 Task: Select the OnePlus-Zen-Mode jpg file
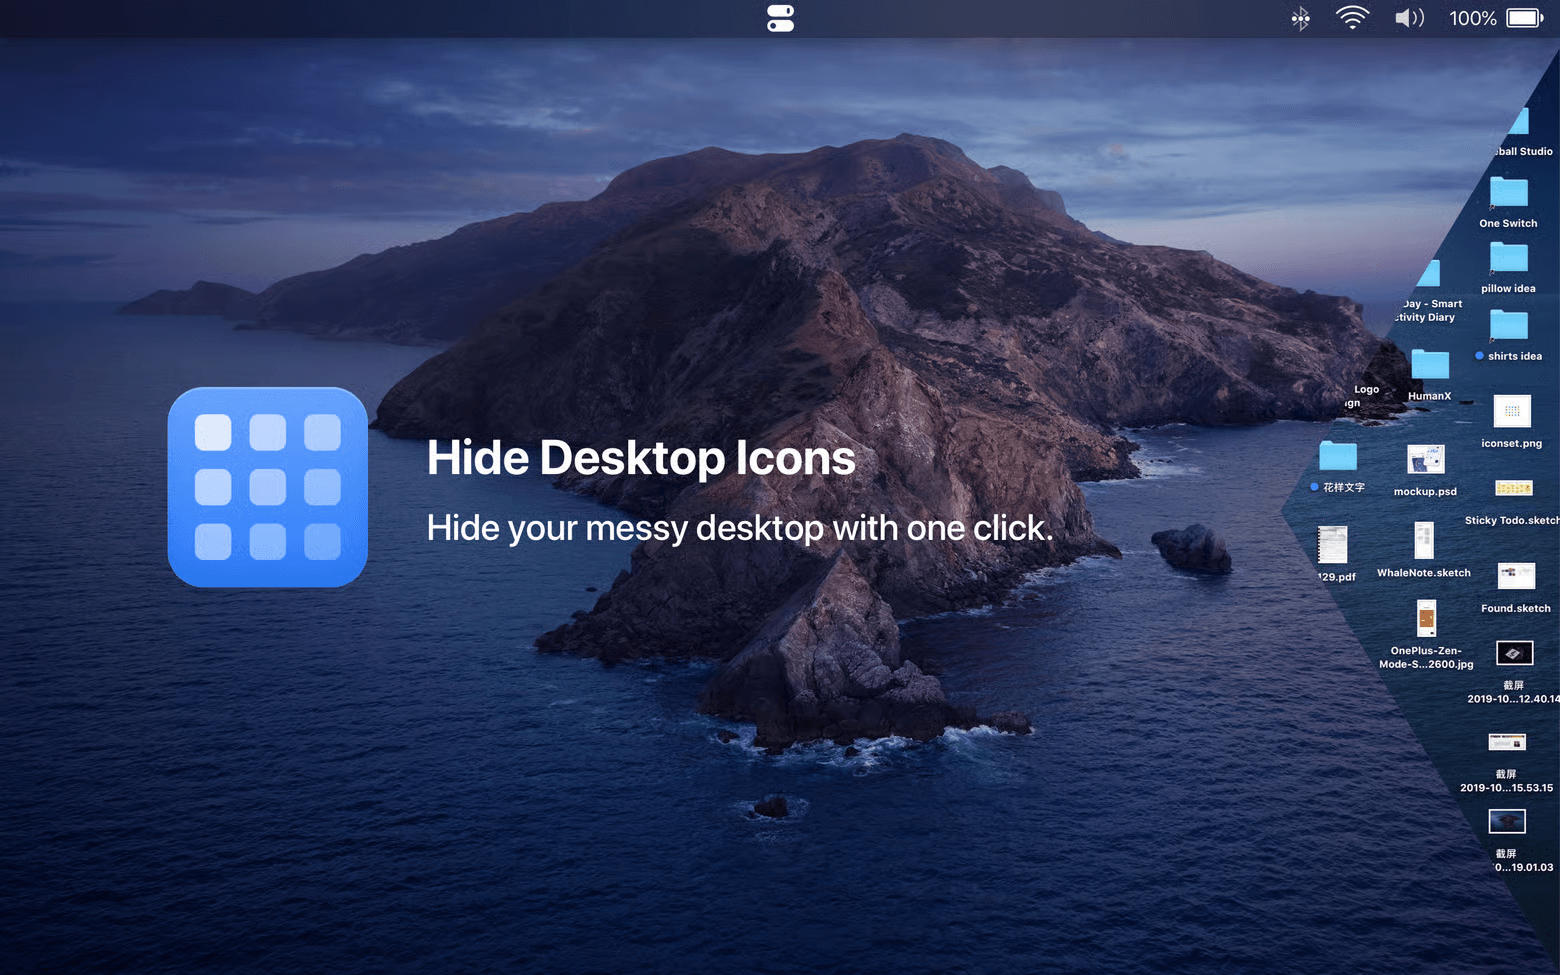coord(1426,618)
